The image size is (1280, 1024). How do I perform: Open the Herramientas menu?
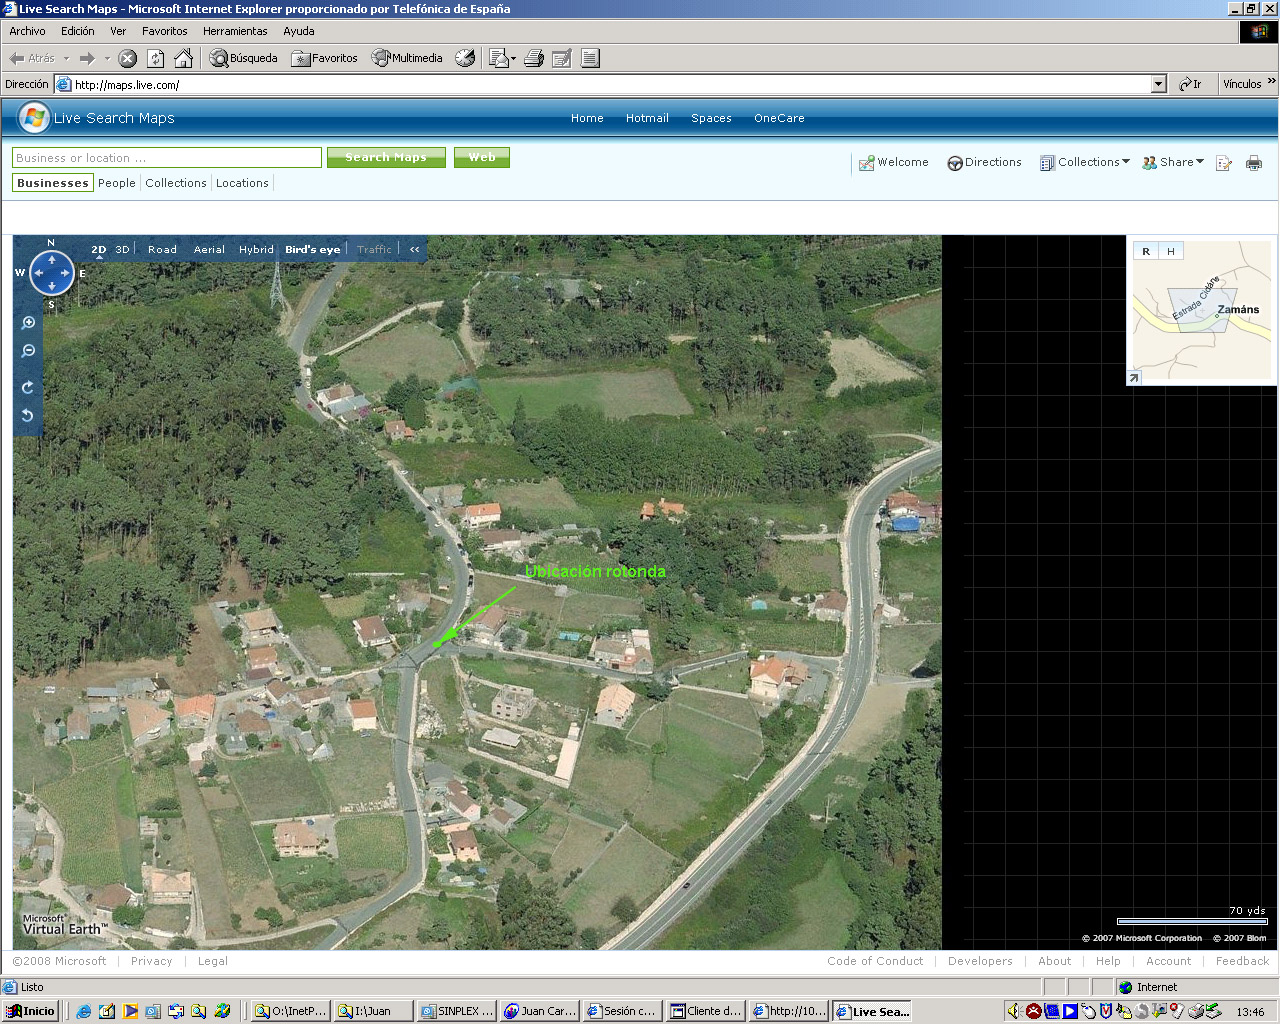point(235,31)
